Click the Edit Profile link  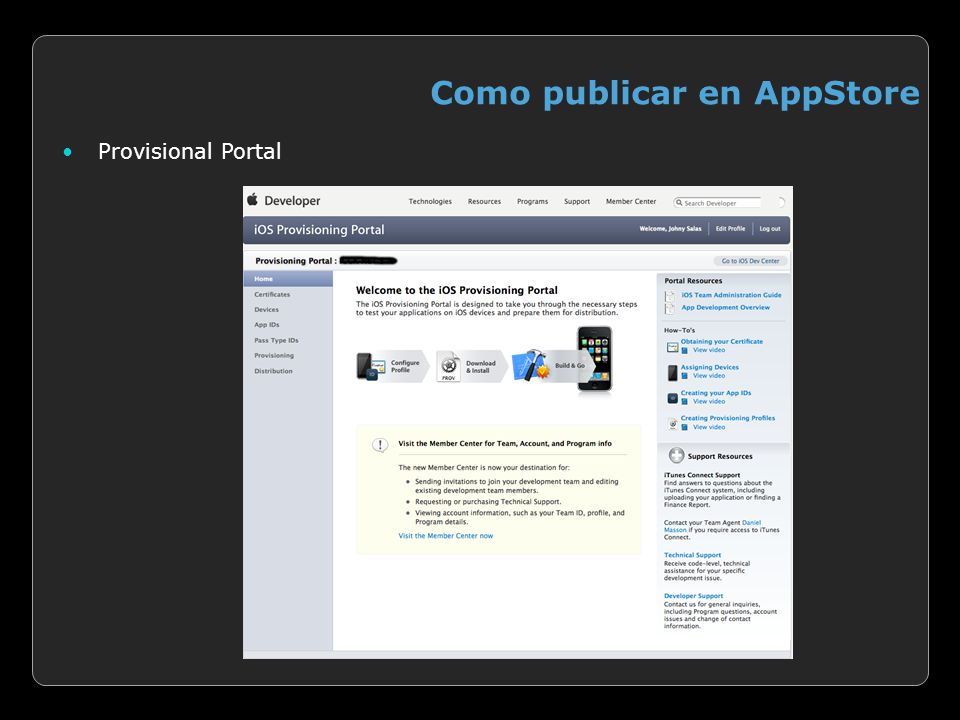(730, 228)
